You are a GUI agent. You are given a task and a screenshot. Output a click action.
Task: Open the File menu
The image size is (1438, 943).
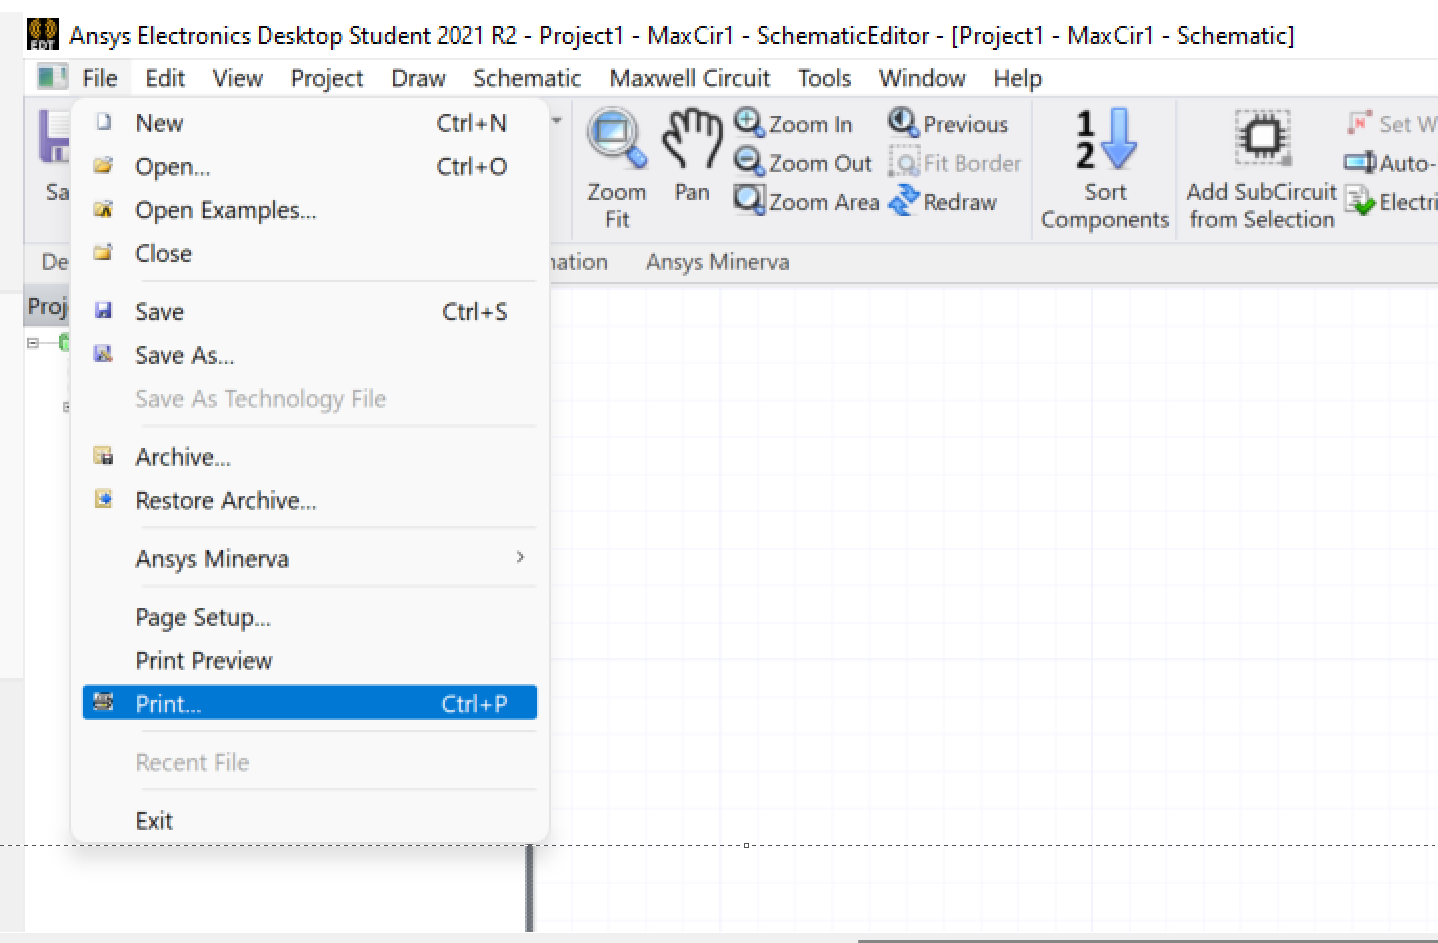click(x=100, y=78)
